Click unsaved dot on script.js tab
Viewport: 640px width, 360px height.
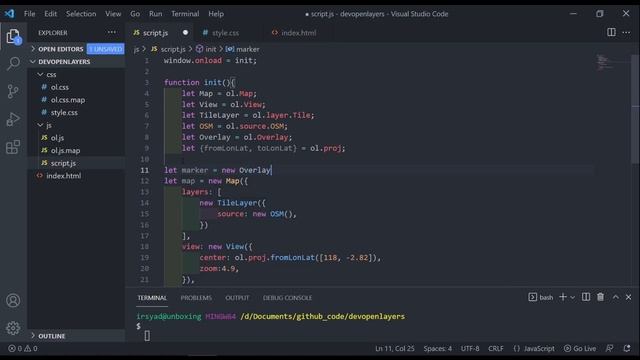coord(185,32)
